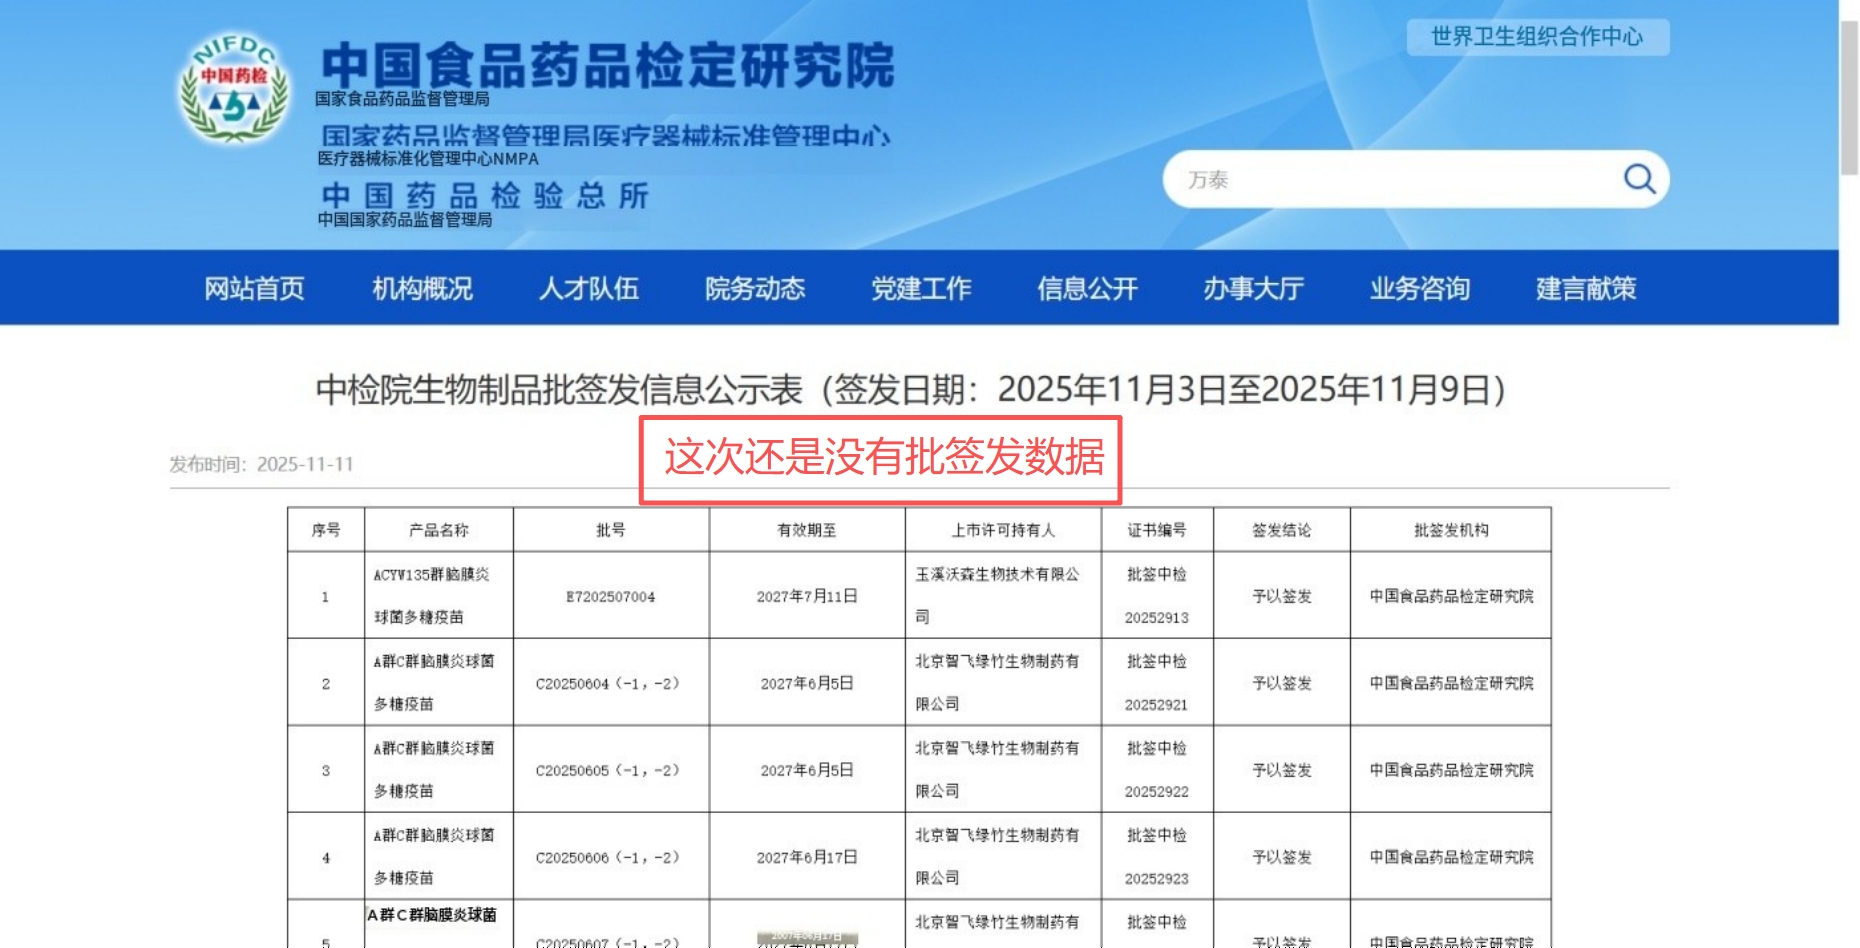Viewport: 1860px width, 948px height.
Task: Open the 机构概况 menu
Action: (x=422, y=288)
